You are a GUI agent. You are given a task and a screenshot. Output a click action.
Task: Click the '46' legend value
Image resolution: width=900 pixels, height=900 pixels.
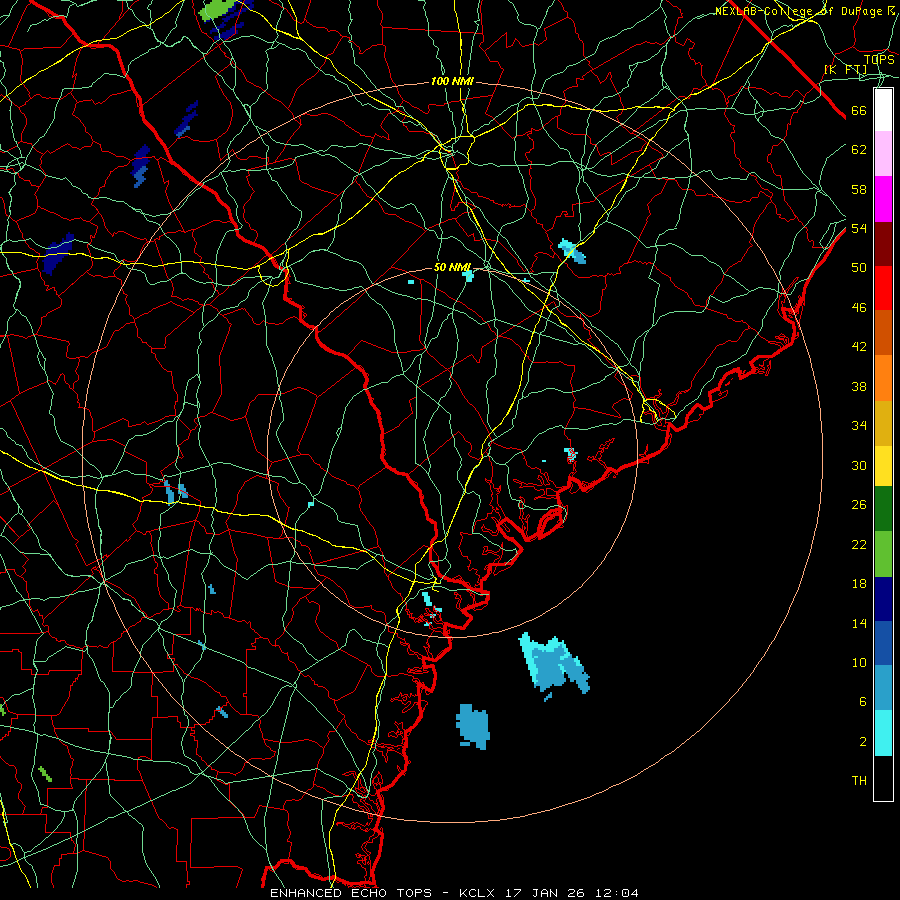pyautogui.click(x=859, y=307)
